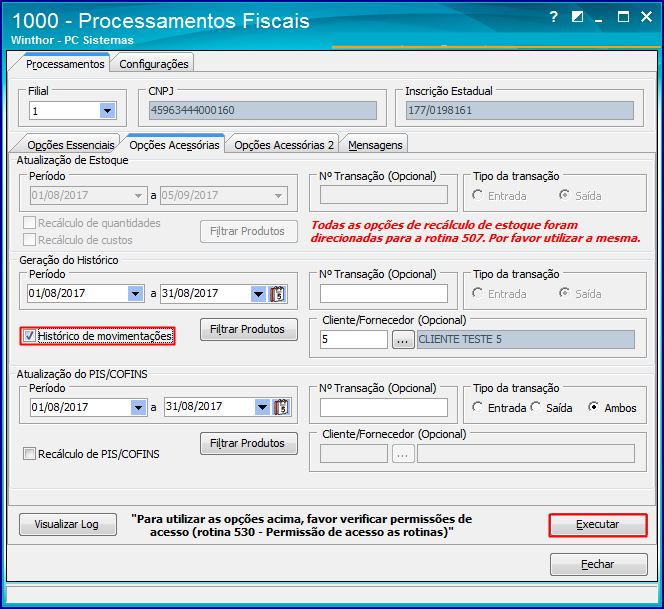Maximize the Processamentos Fiscais window
The width and height of the screenshot is (664, 609).
[x=623, y=17]
